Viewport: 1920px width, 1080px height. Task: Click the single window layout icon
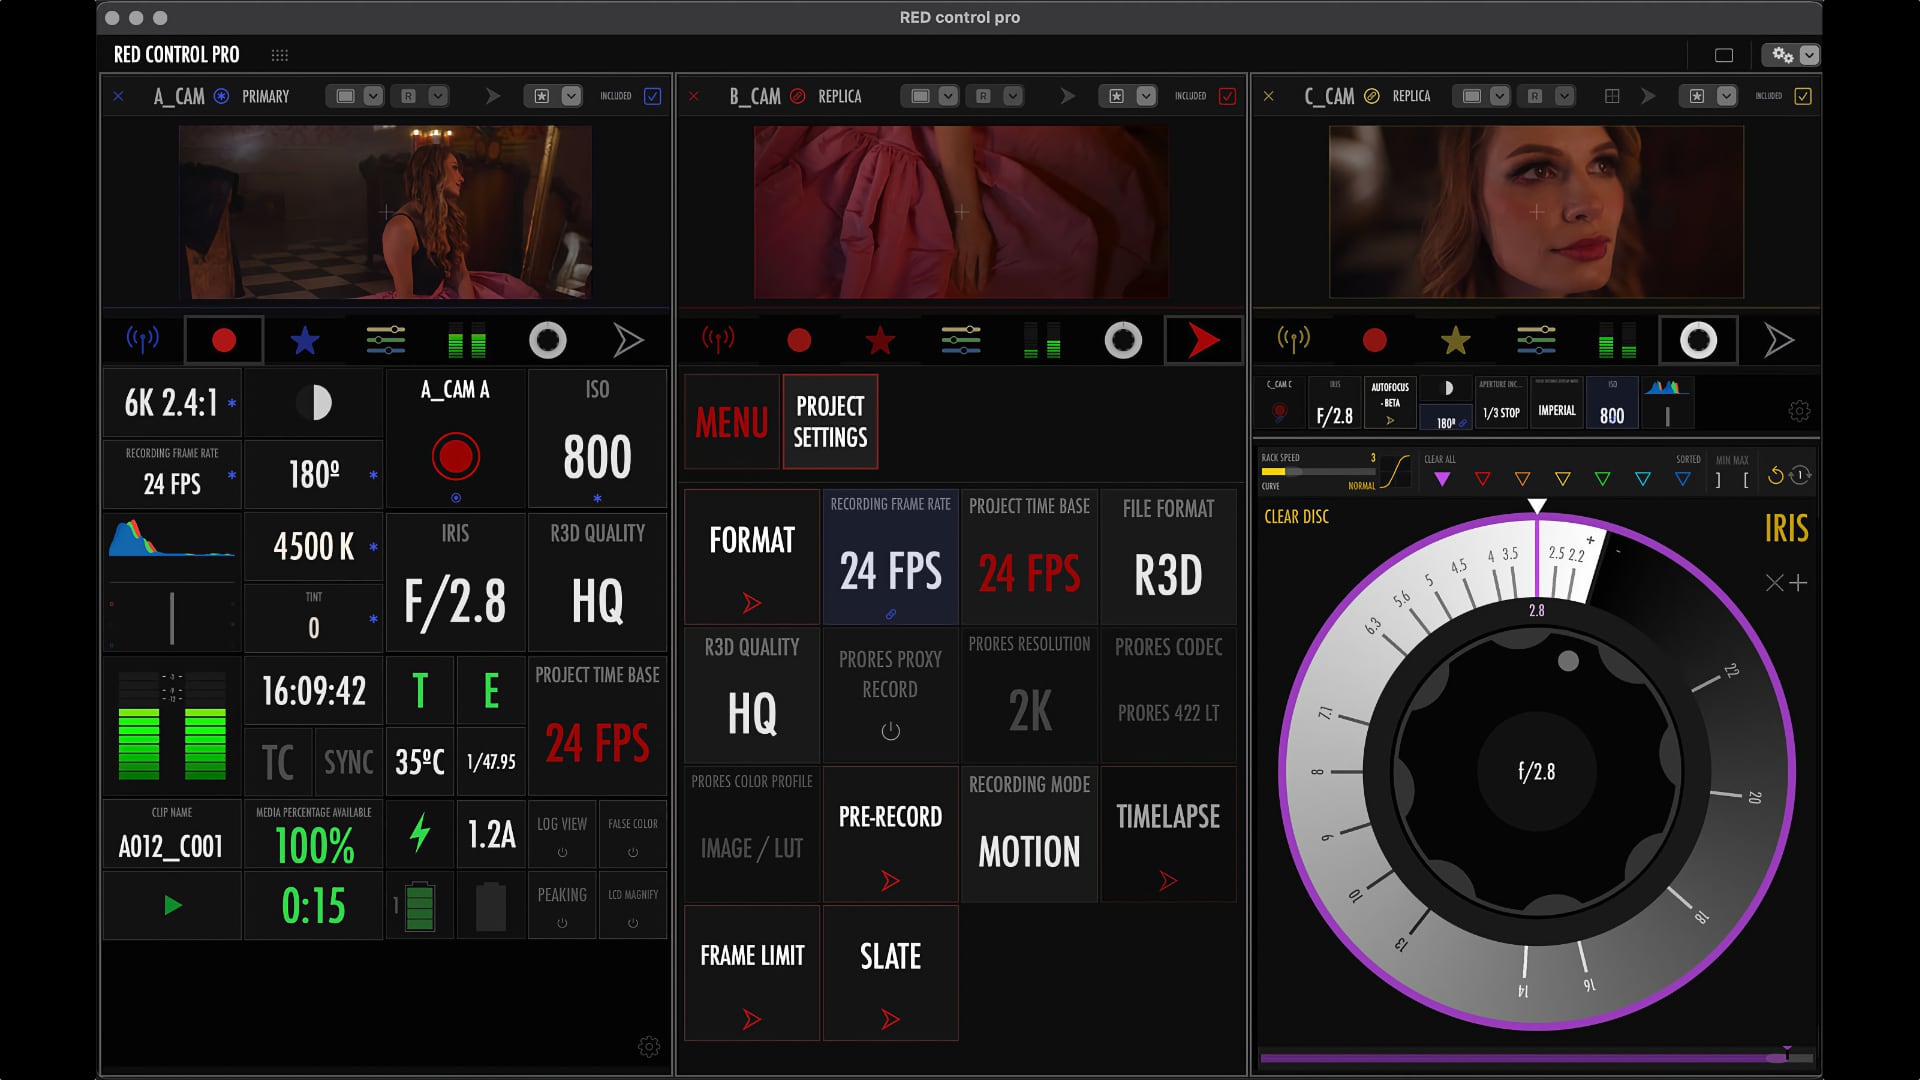(x=1724, y=55)
